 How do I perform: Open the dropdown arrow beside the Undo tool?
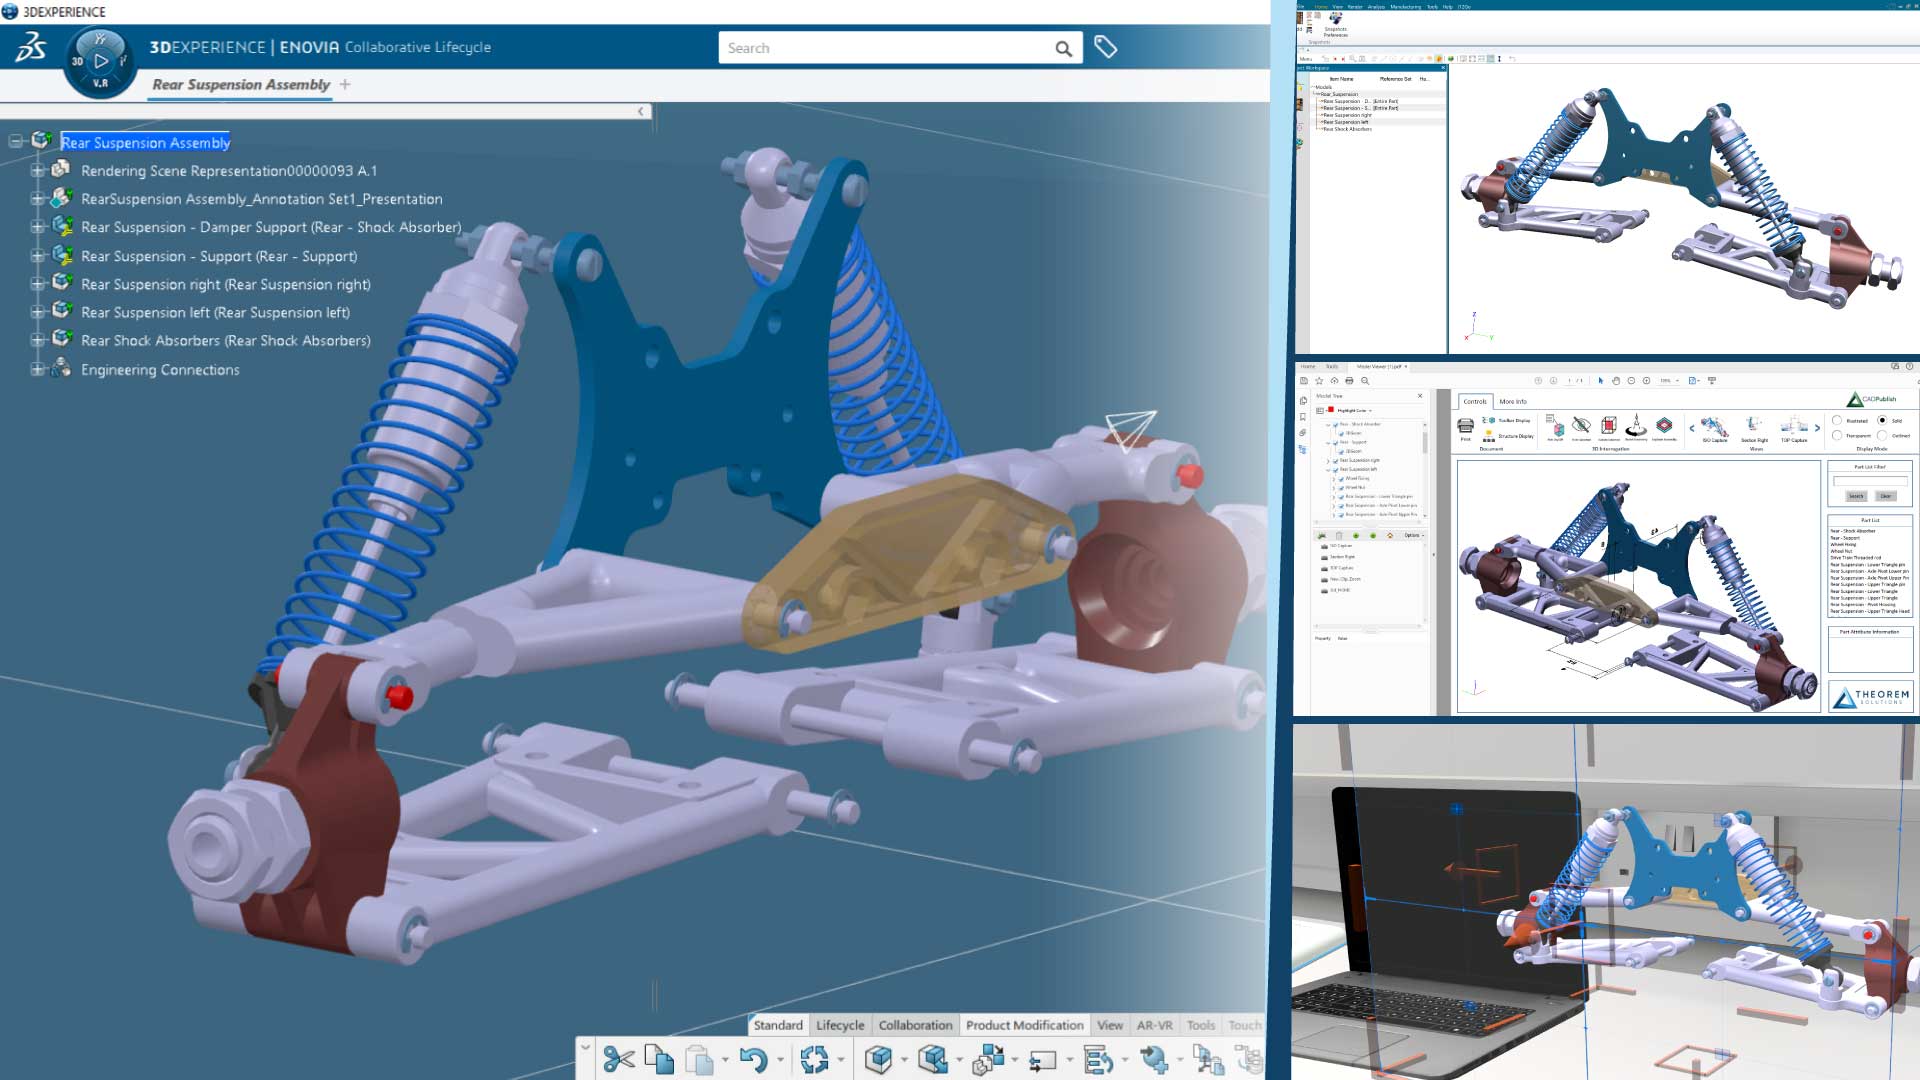(780, 1058)
